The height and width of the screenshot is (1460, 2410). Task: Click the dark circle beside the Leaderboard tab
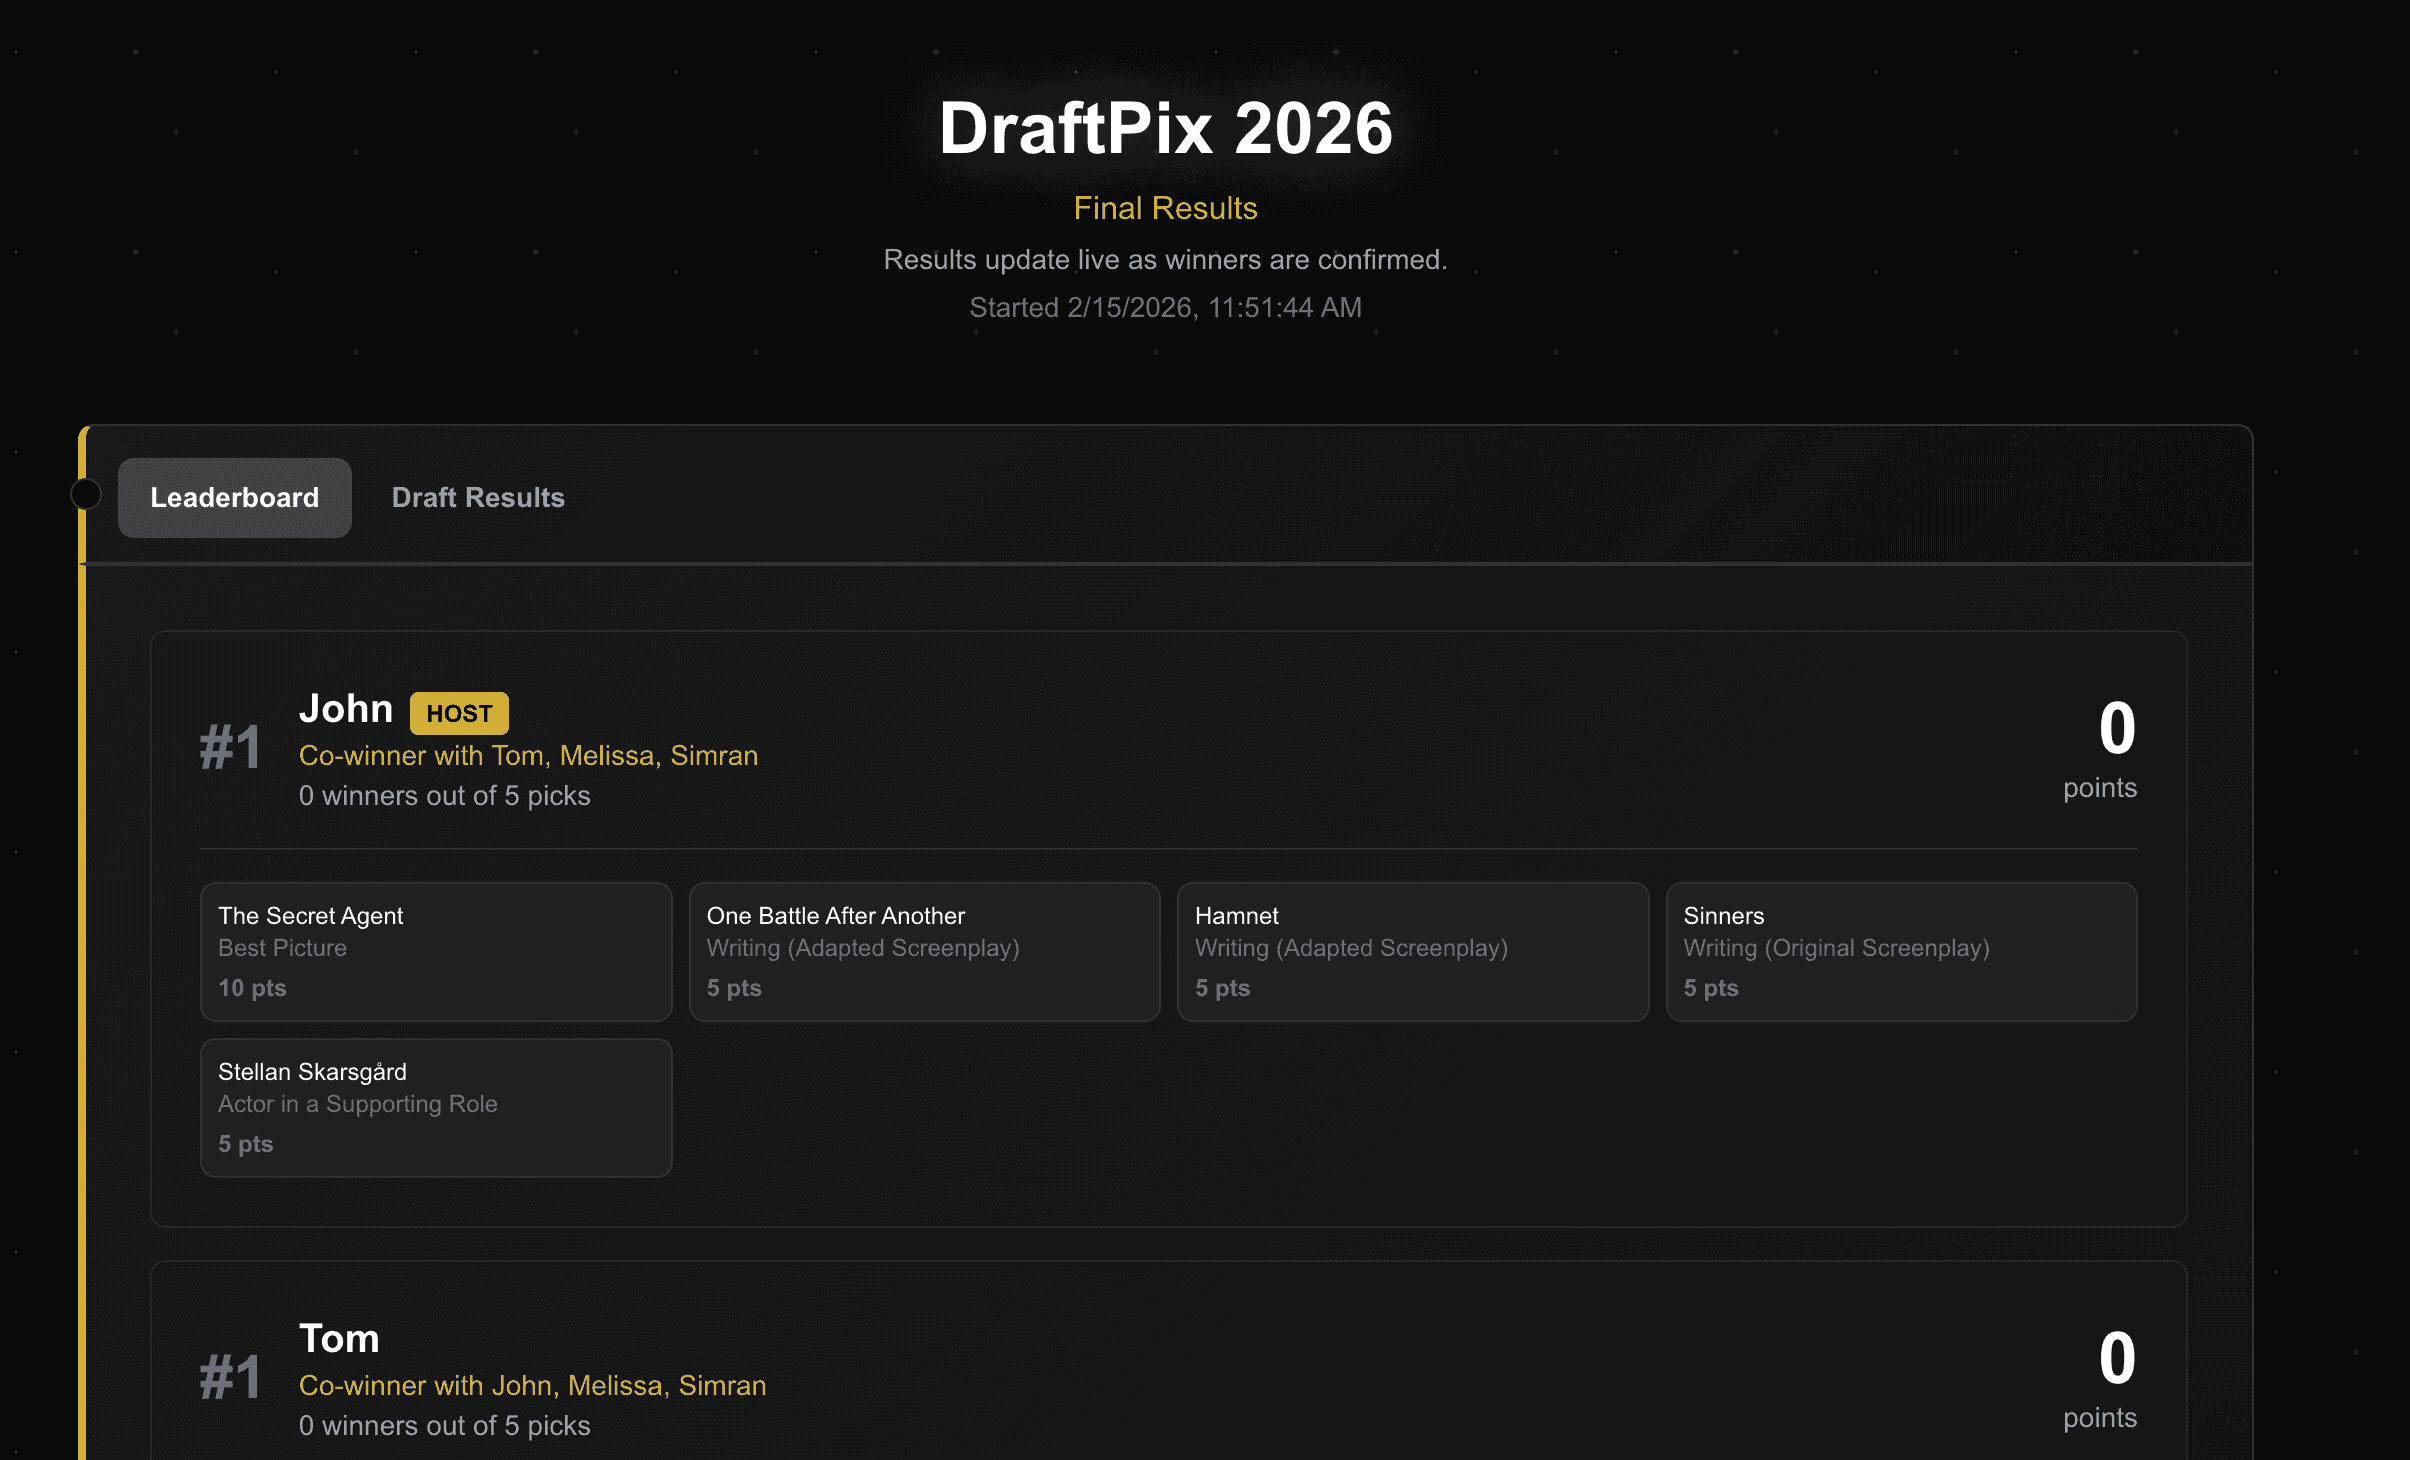pos(86,492)
